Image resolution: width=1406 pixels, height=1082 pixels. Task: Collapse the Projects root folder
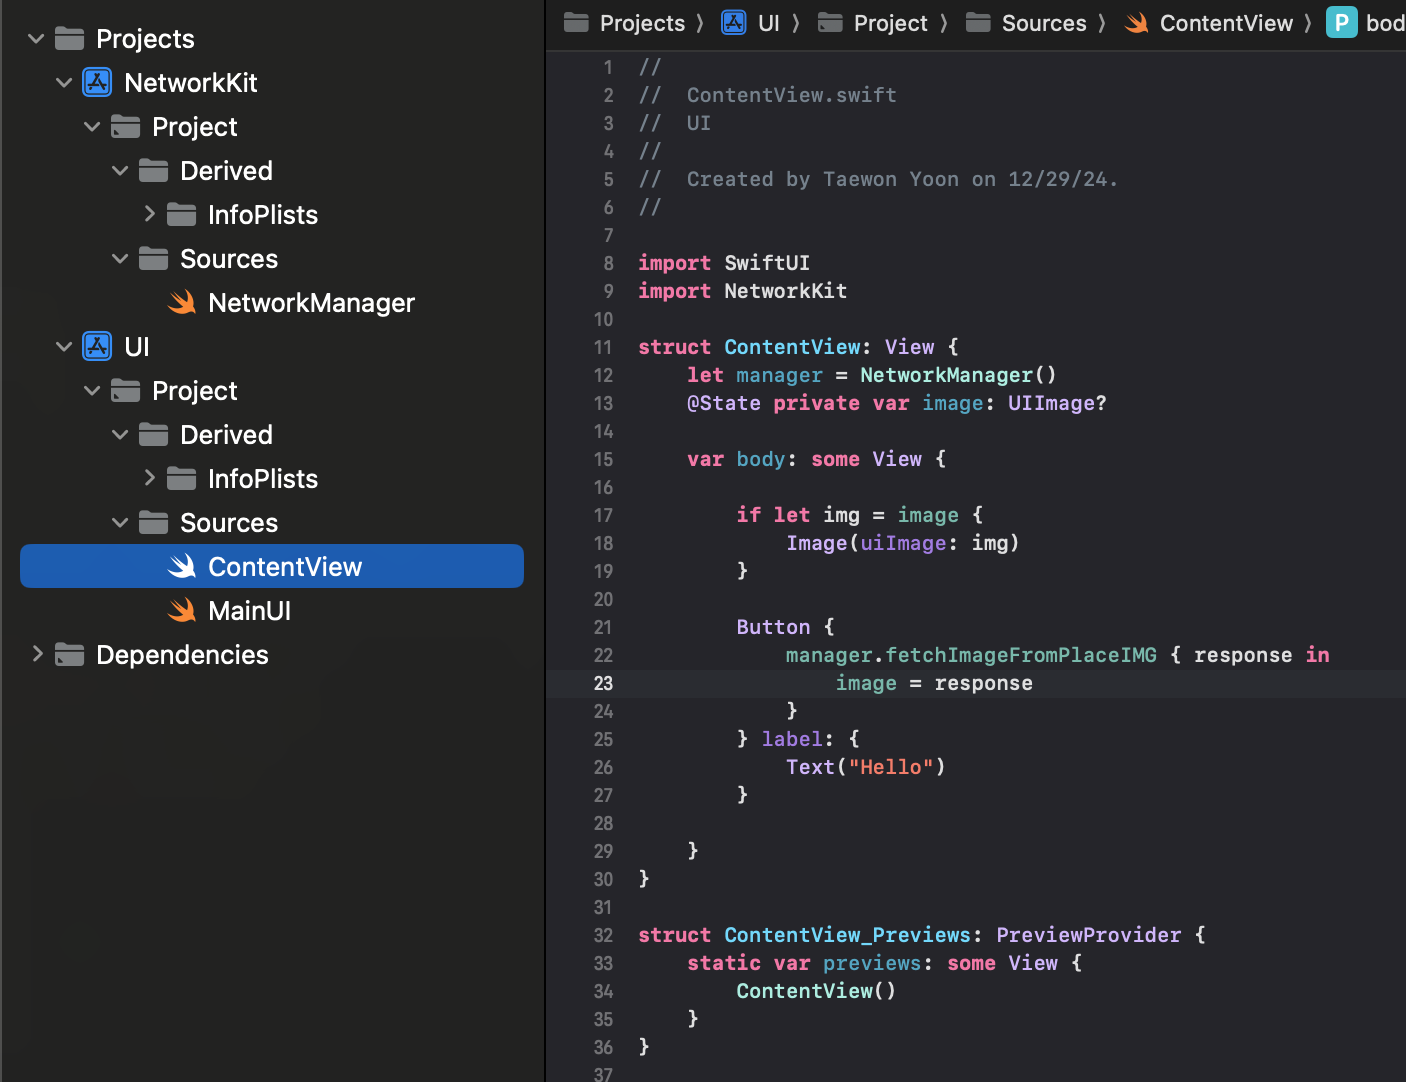pyautogui.click(x=36, y=39)
